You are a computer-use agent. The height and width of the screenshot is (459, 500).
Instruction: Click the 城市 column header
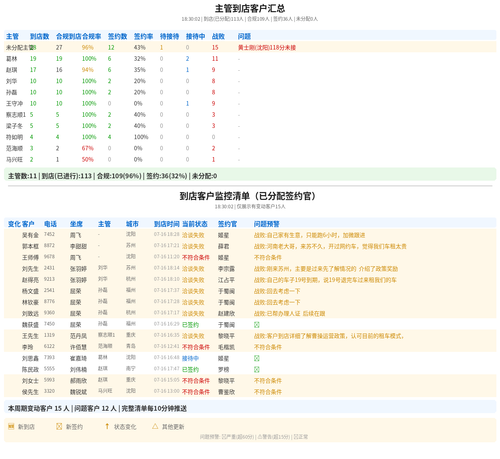pos(132,224)
